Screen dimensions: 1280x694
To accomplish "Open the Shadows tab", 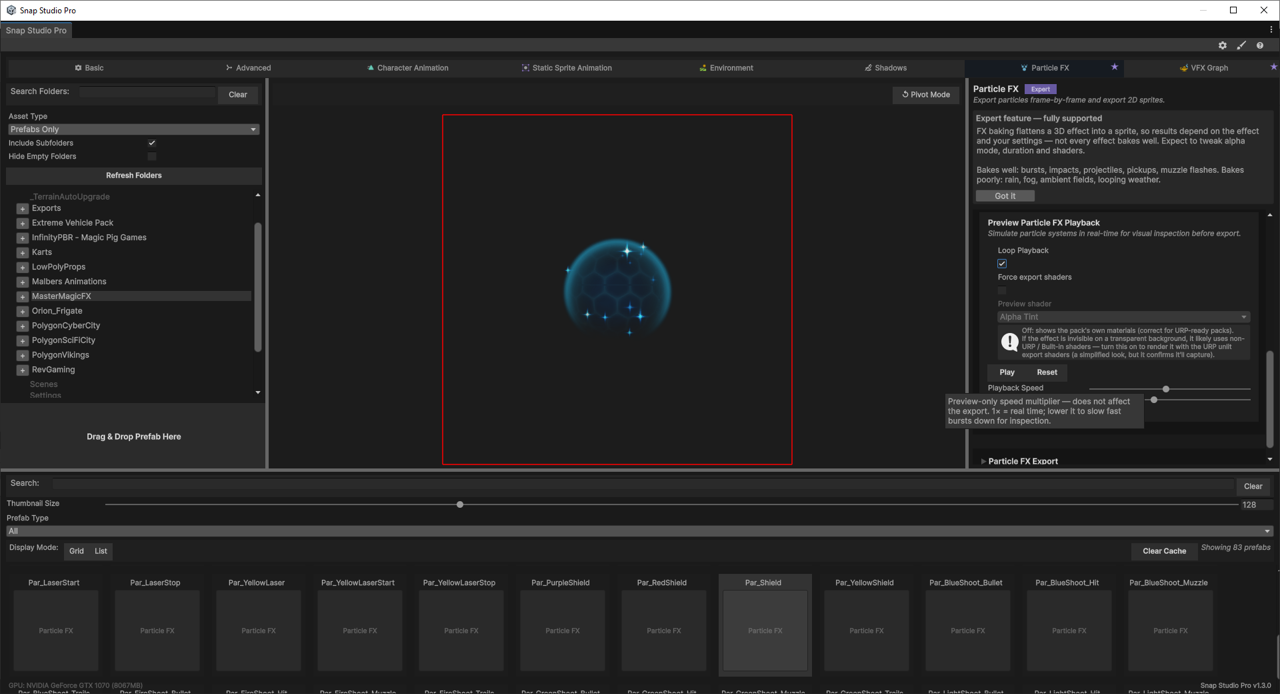I will (x=885, y=68).
